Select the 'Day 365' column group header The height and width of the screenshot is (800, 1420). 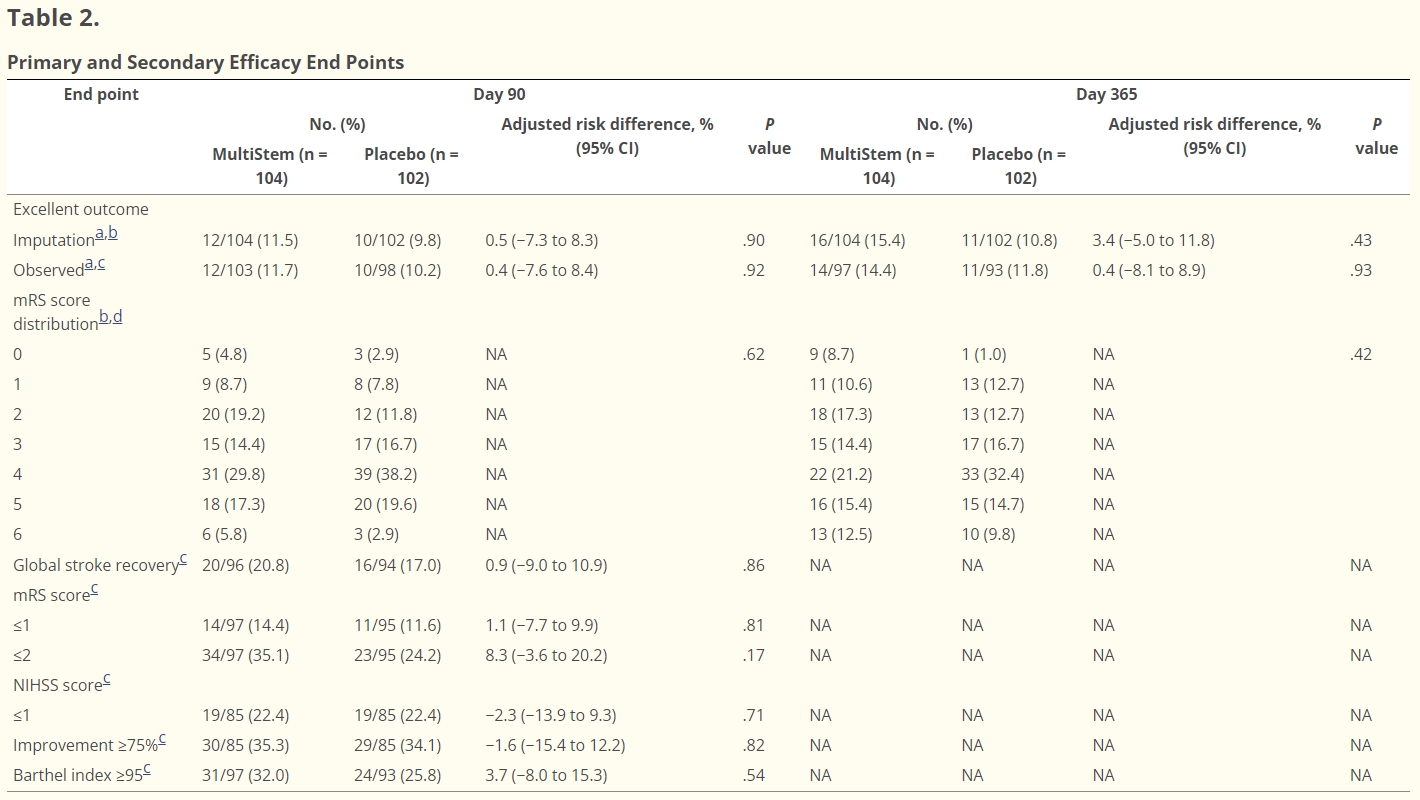[x=1106, y=94]
